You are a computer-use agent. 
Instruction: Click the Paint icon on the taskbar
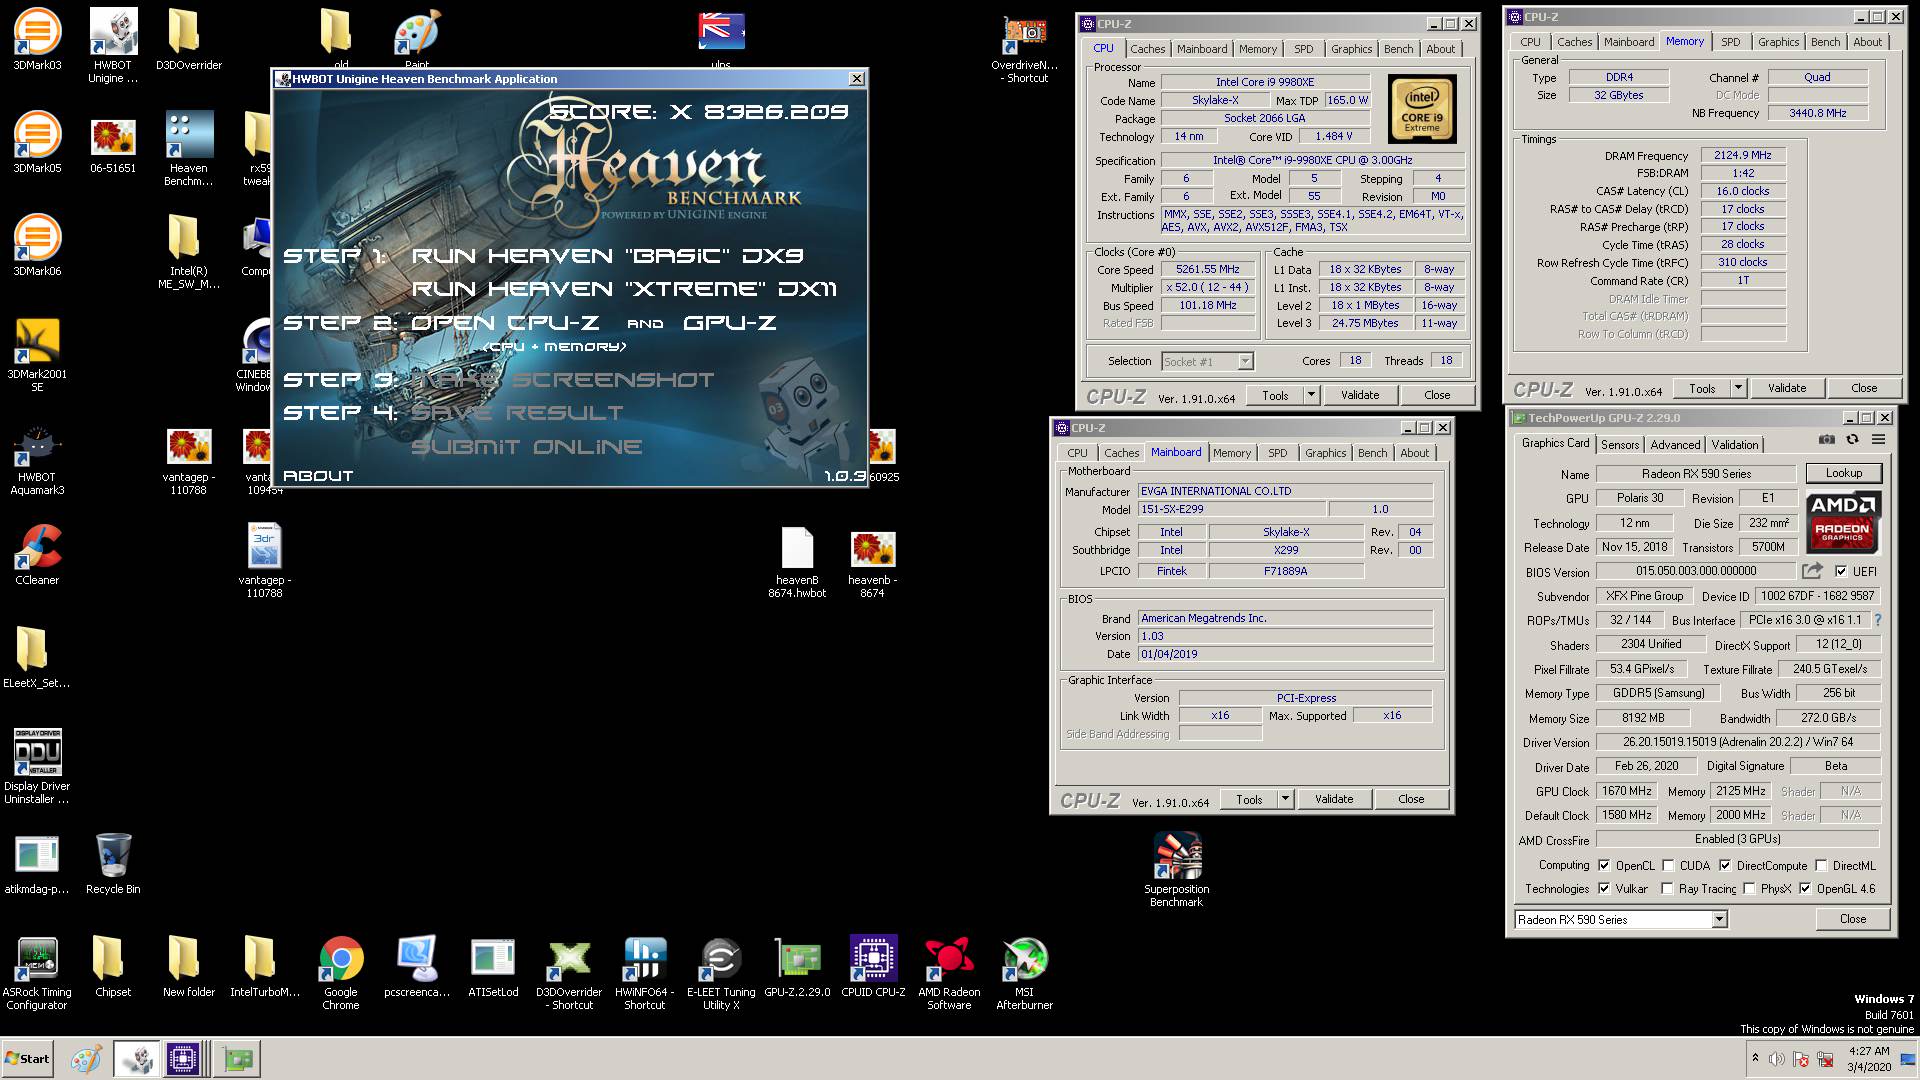tap(86, 1059)
